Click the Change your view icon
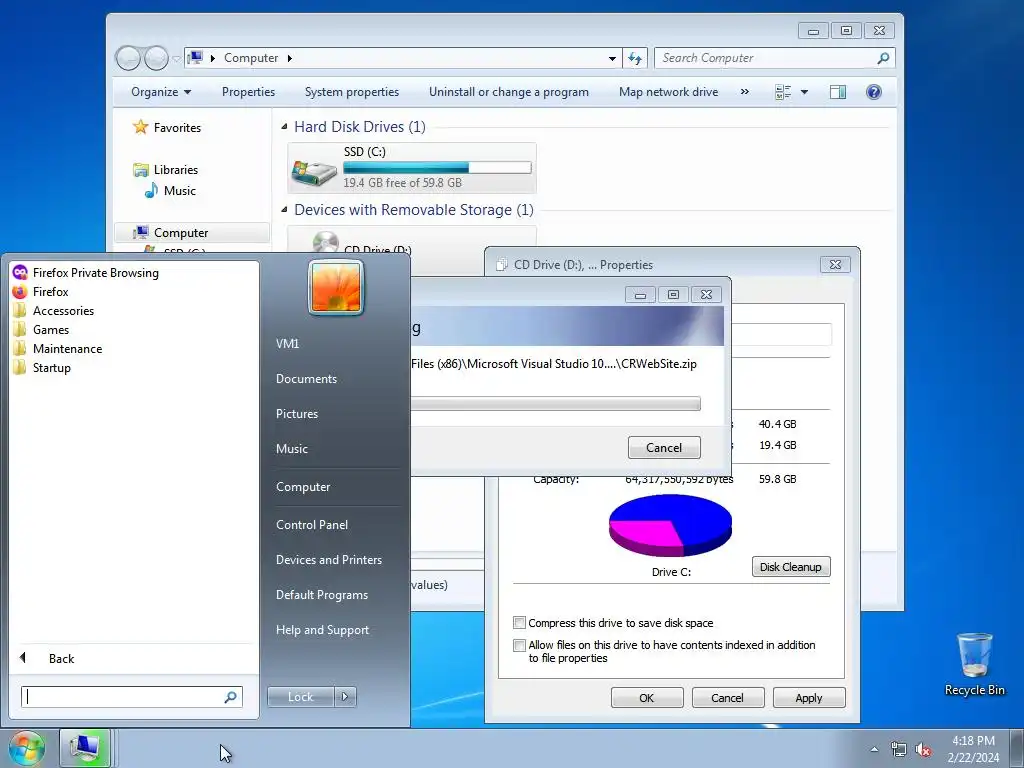1024x768 pixels. (x=783, y=92)
